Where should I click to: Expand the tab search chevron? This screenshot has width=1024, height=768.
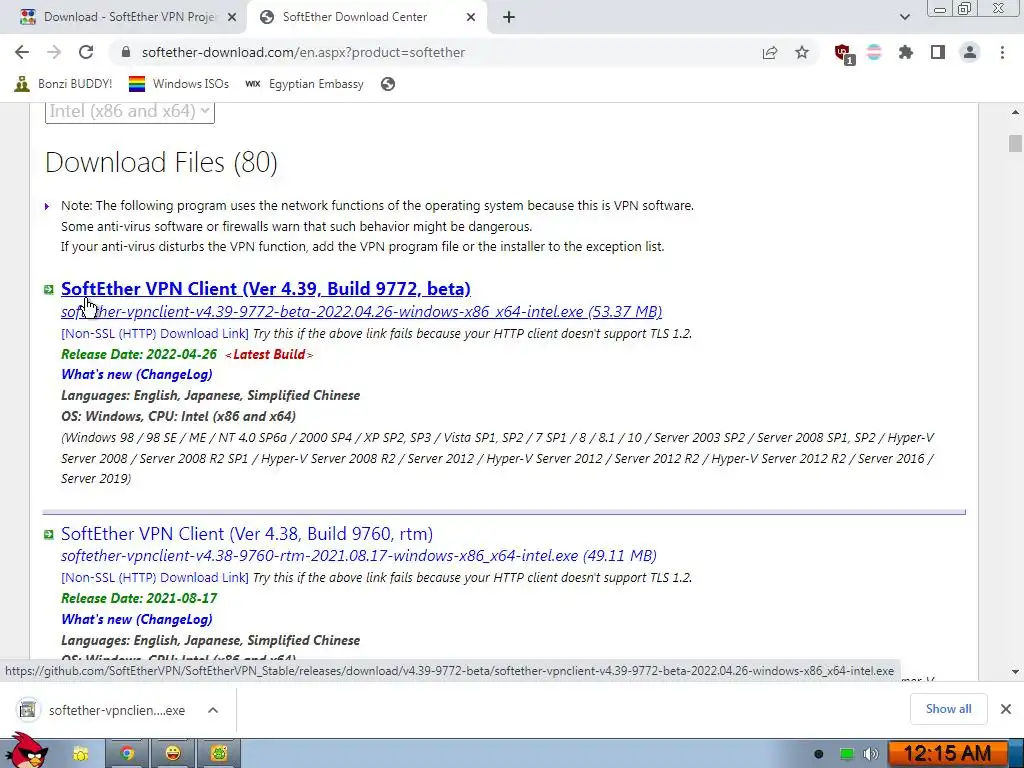tap(904, 17)
